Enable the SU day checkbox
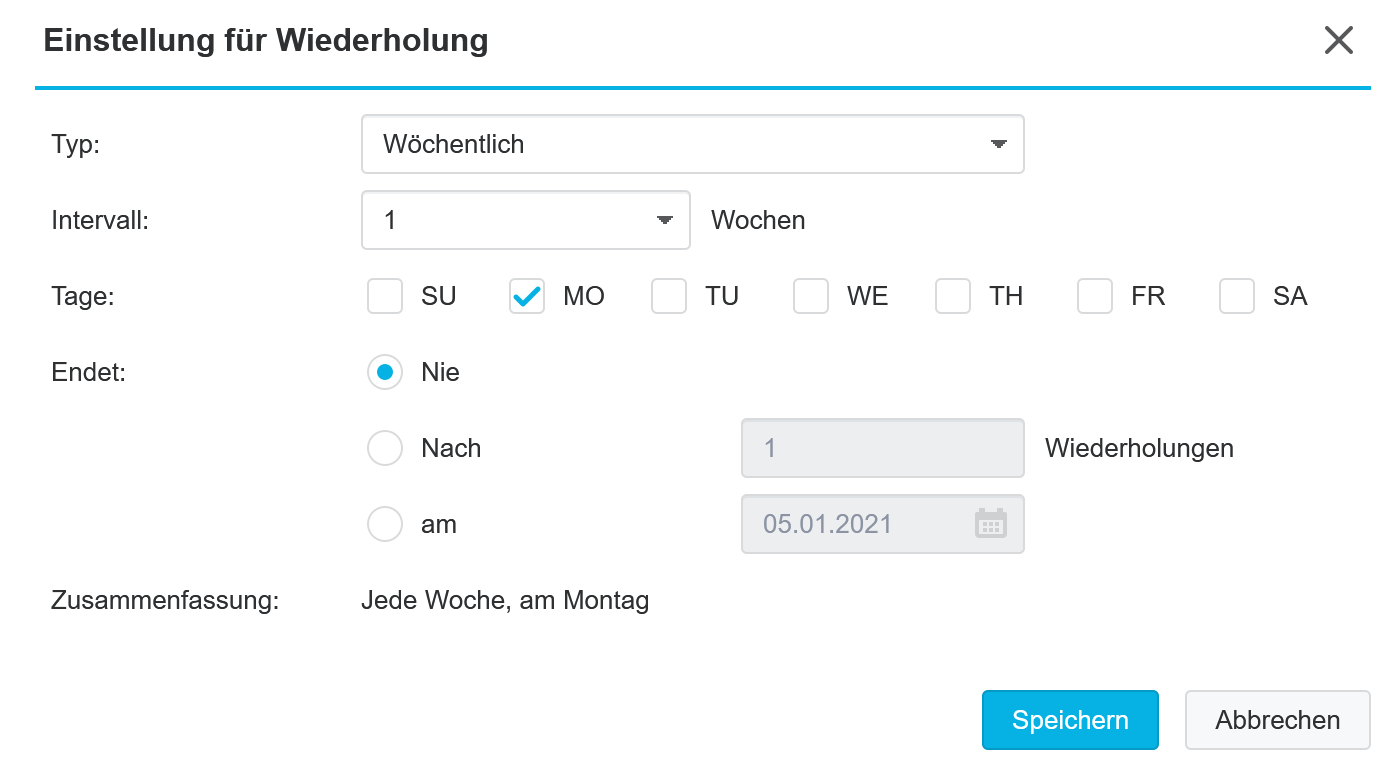Image resolution: width=1399 pixels, height=770 pixels. 385,296
